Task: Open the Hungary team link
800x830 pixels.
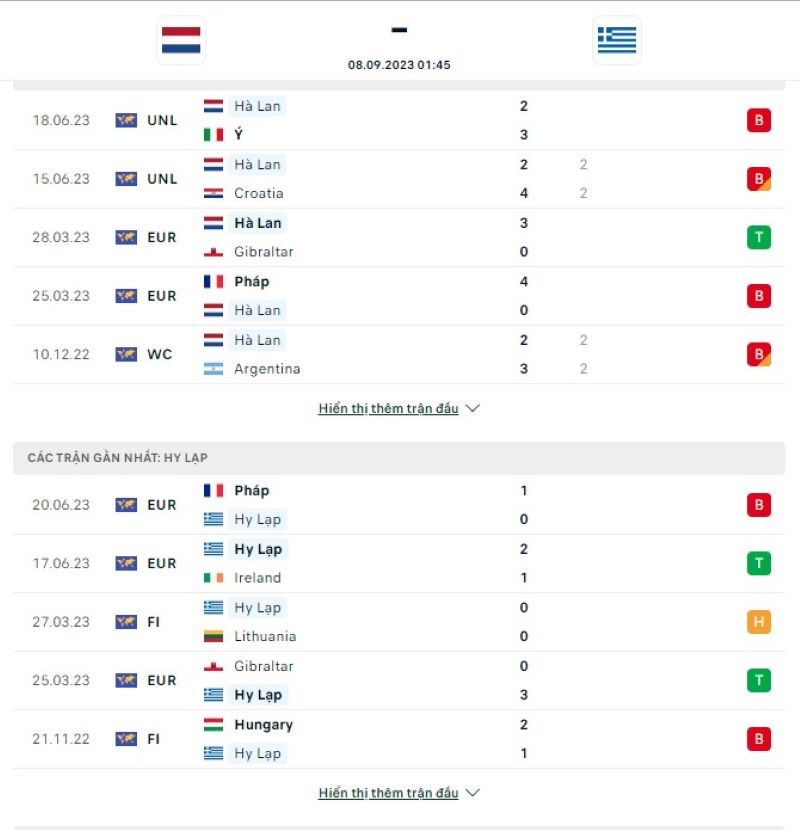Action: [263, 724]
